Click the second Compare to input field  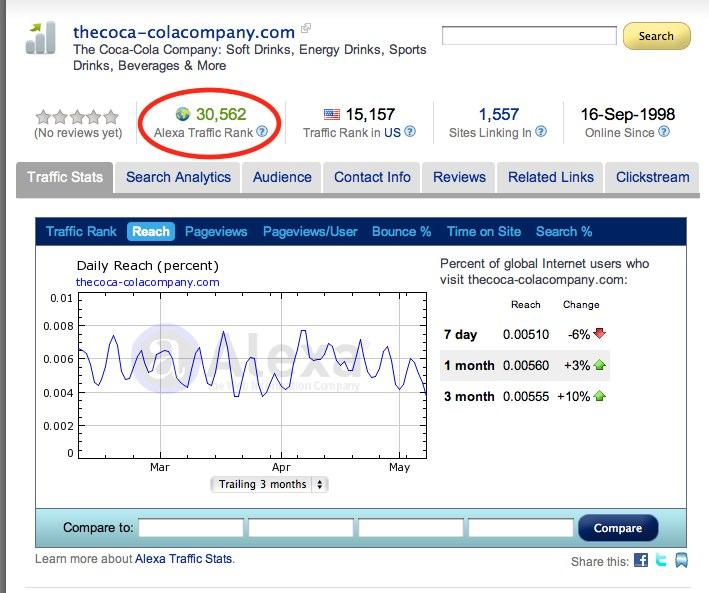(301, 528)
